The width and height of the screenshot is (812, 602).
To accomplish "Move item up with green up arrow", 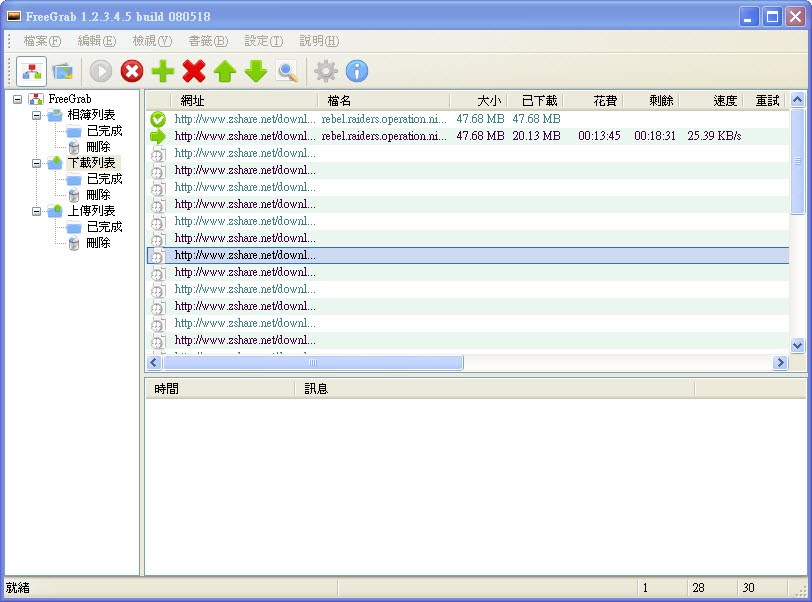I will pos(225,71).
